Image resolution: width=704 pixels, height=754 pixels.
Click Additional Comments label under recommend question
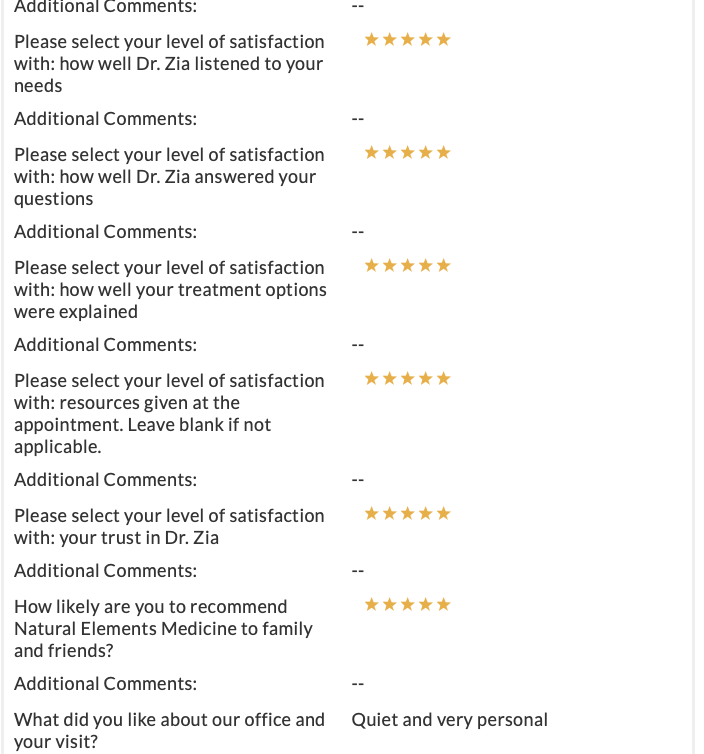tap(105, 684)
